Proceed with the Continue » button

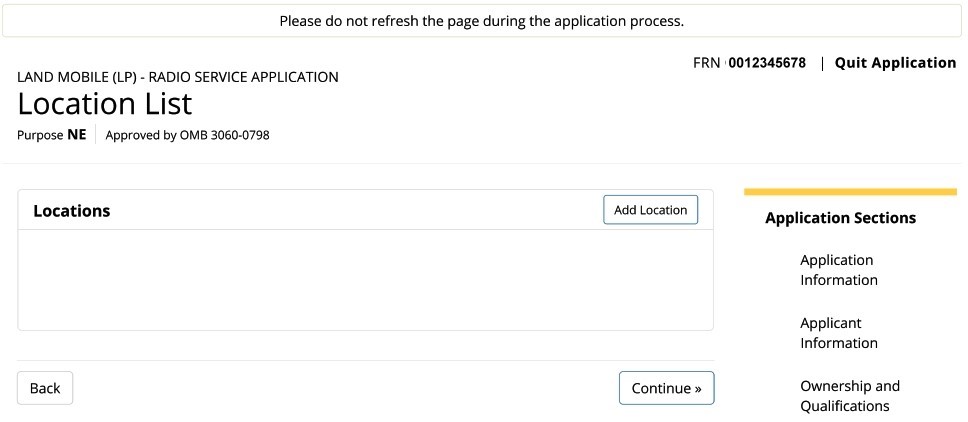pyautogui.click(x=666, y=388)
